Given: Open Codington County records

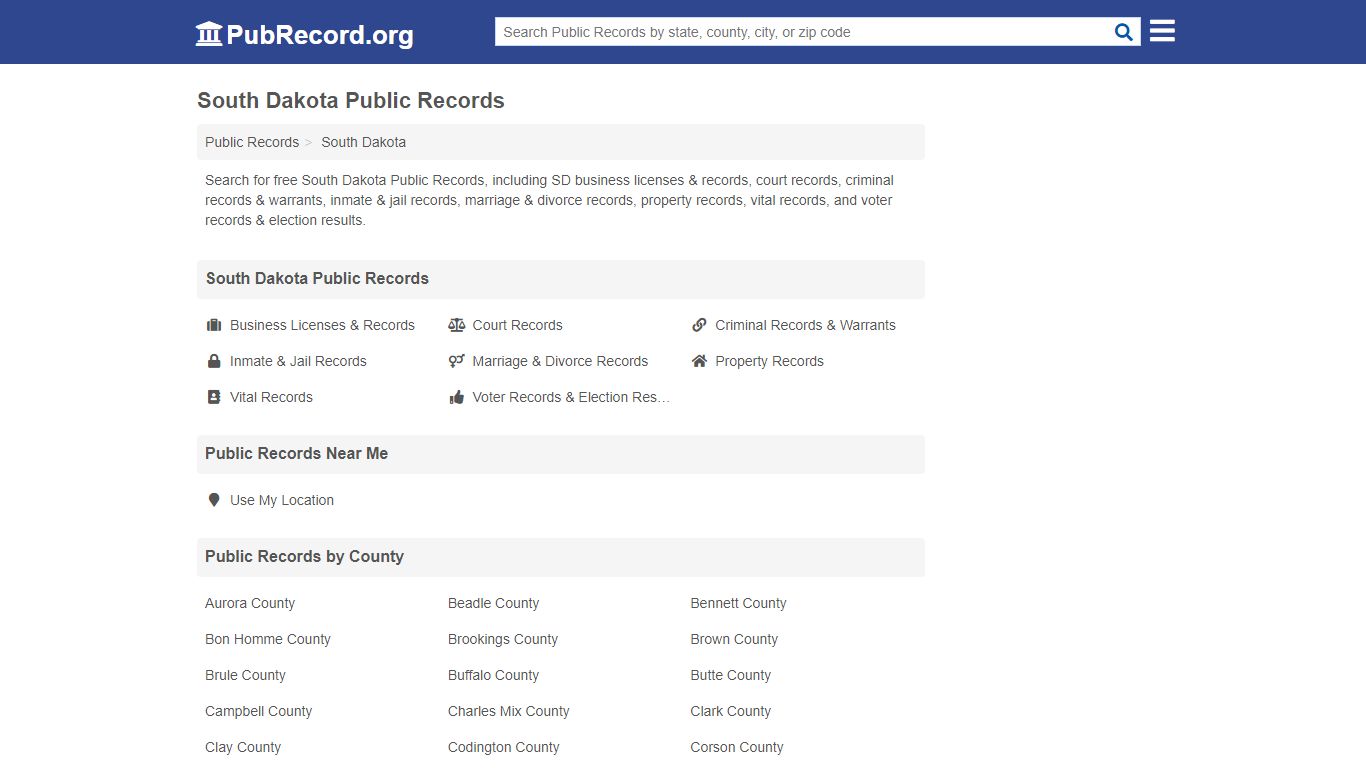Looking at the screenshot, I should [x=503, y=747].
